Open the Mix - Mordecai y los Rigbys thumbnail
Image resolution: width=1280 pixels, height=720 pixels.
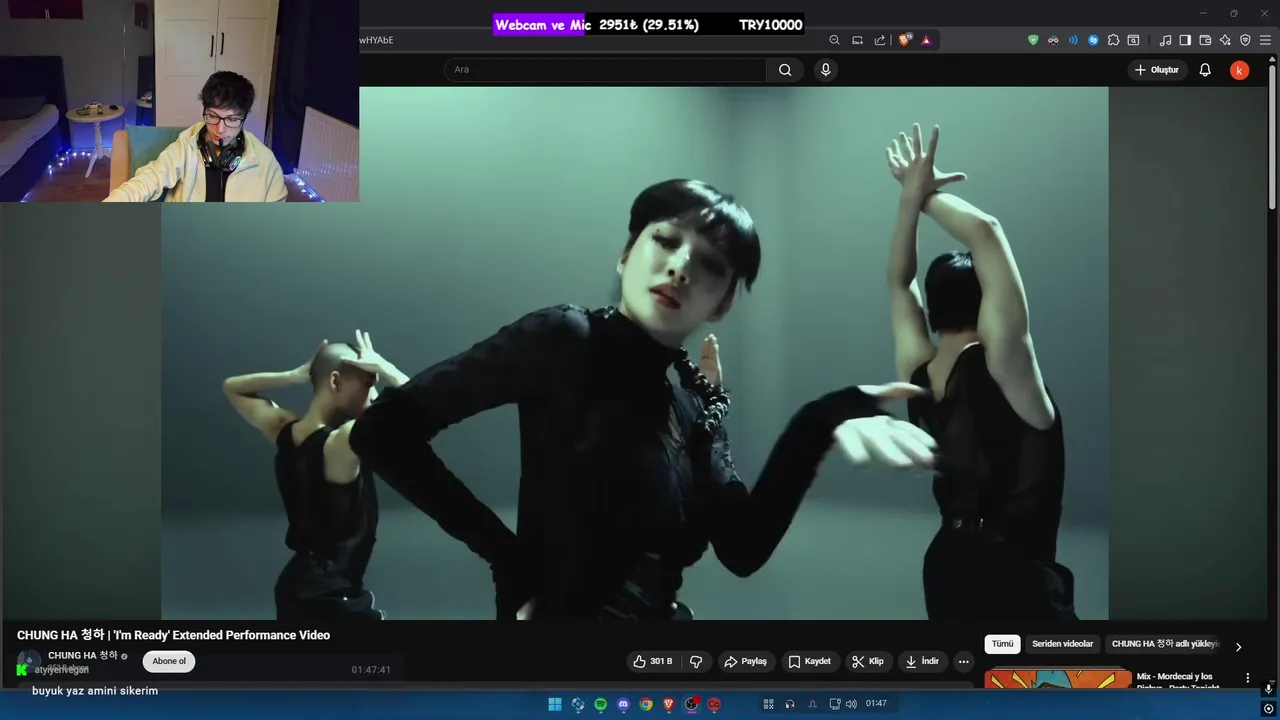point(1058,679)
